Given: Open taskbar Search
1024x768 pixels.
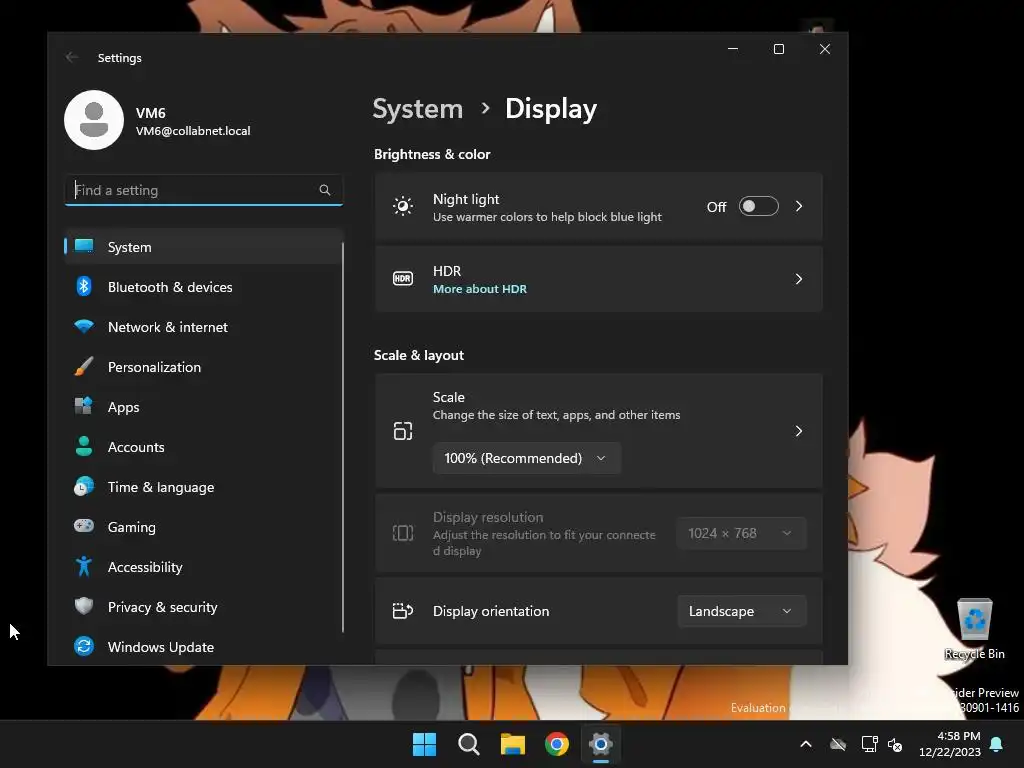Looking at the screenshot, I should pyautogui.click(x=469, y=744).
